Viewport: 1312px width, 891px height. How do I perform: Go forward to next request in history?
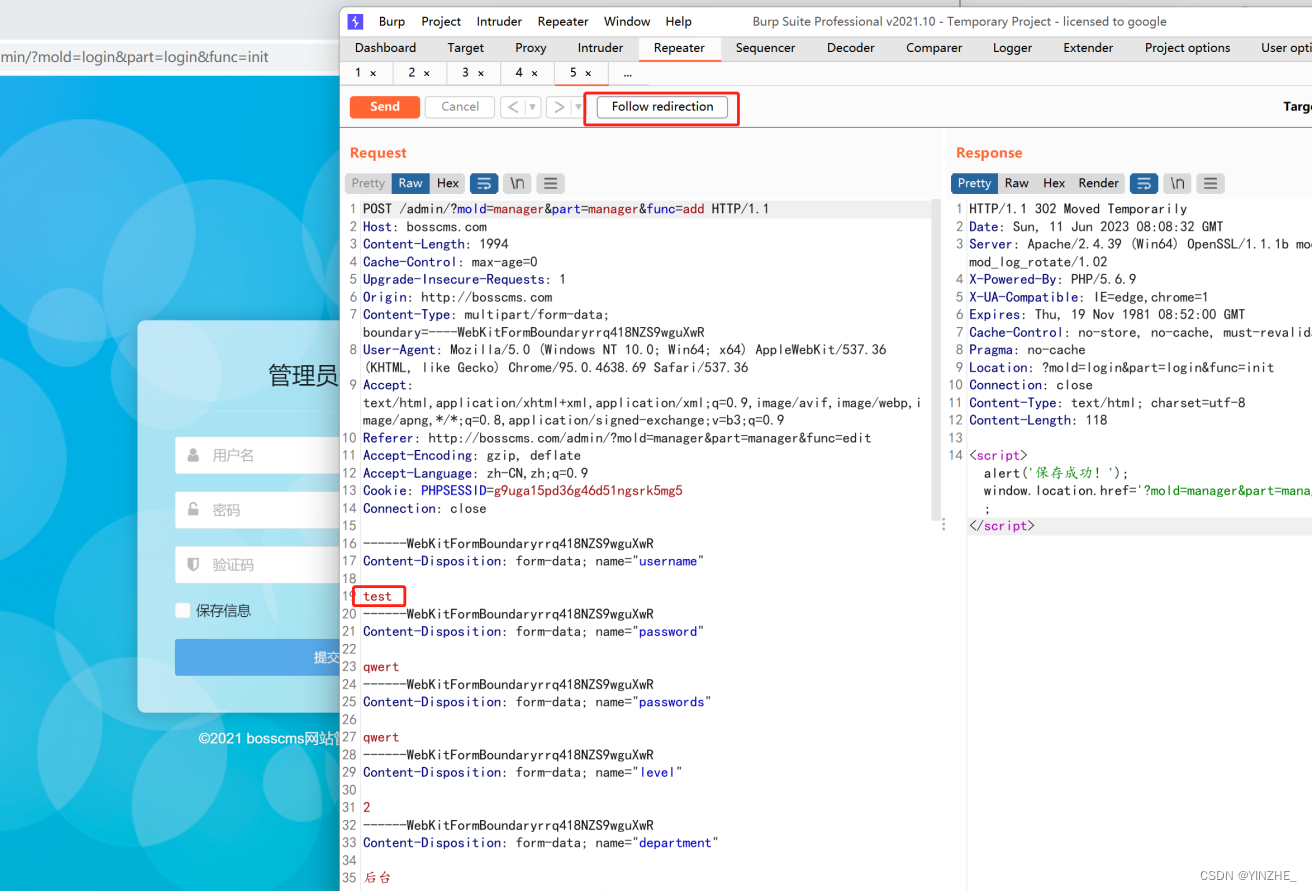[559, 107]
